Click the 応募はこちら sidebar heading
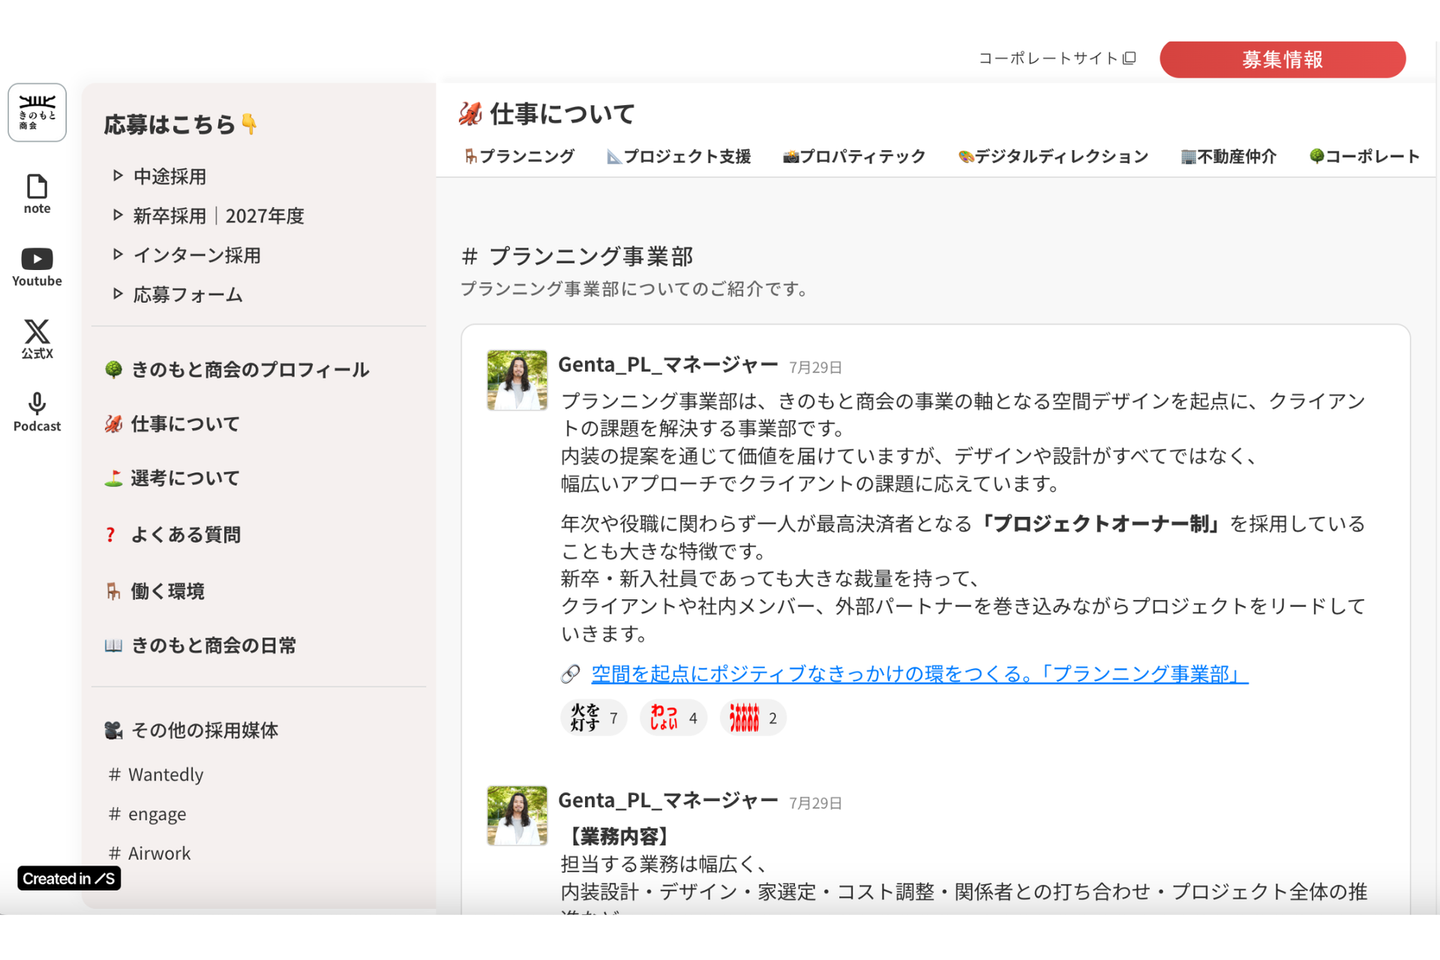This screenshot has height=960, width=1440. [x=181, y=125]
